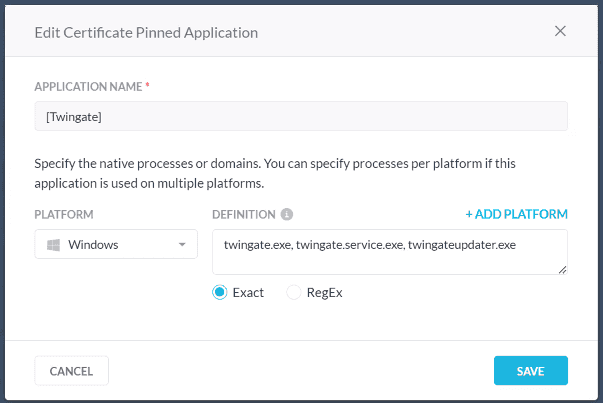
Task: Click the RegEx option label
Action: point(325,293)
